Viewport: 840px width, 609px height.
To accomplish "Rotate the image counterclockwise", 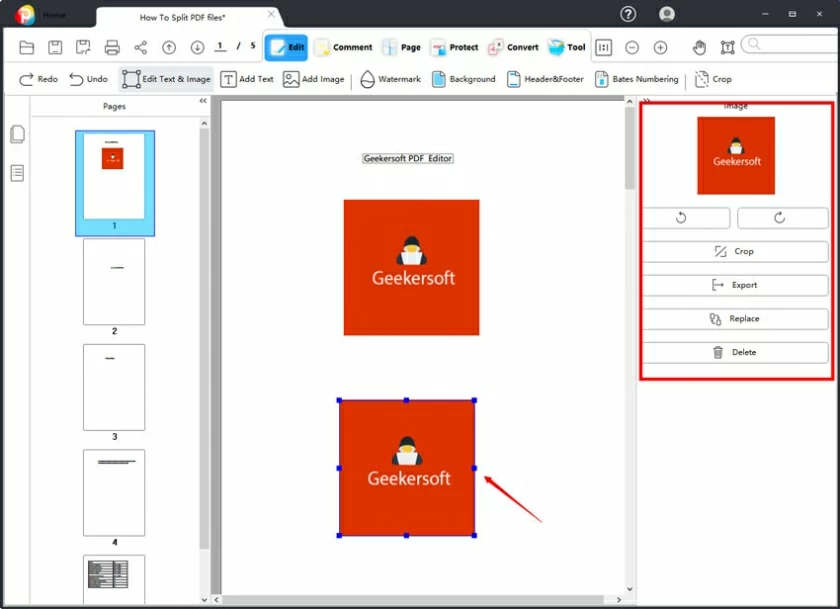I will [687, 217].
